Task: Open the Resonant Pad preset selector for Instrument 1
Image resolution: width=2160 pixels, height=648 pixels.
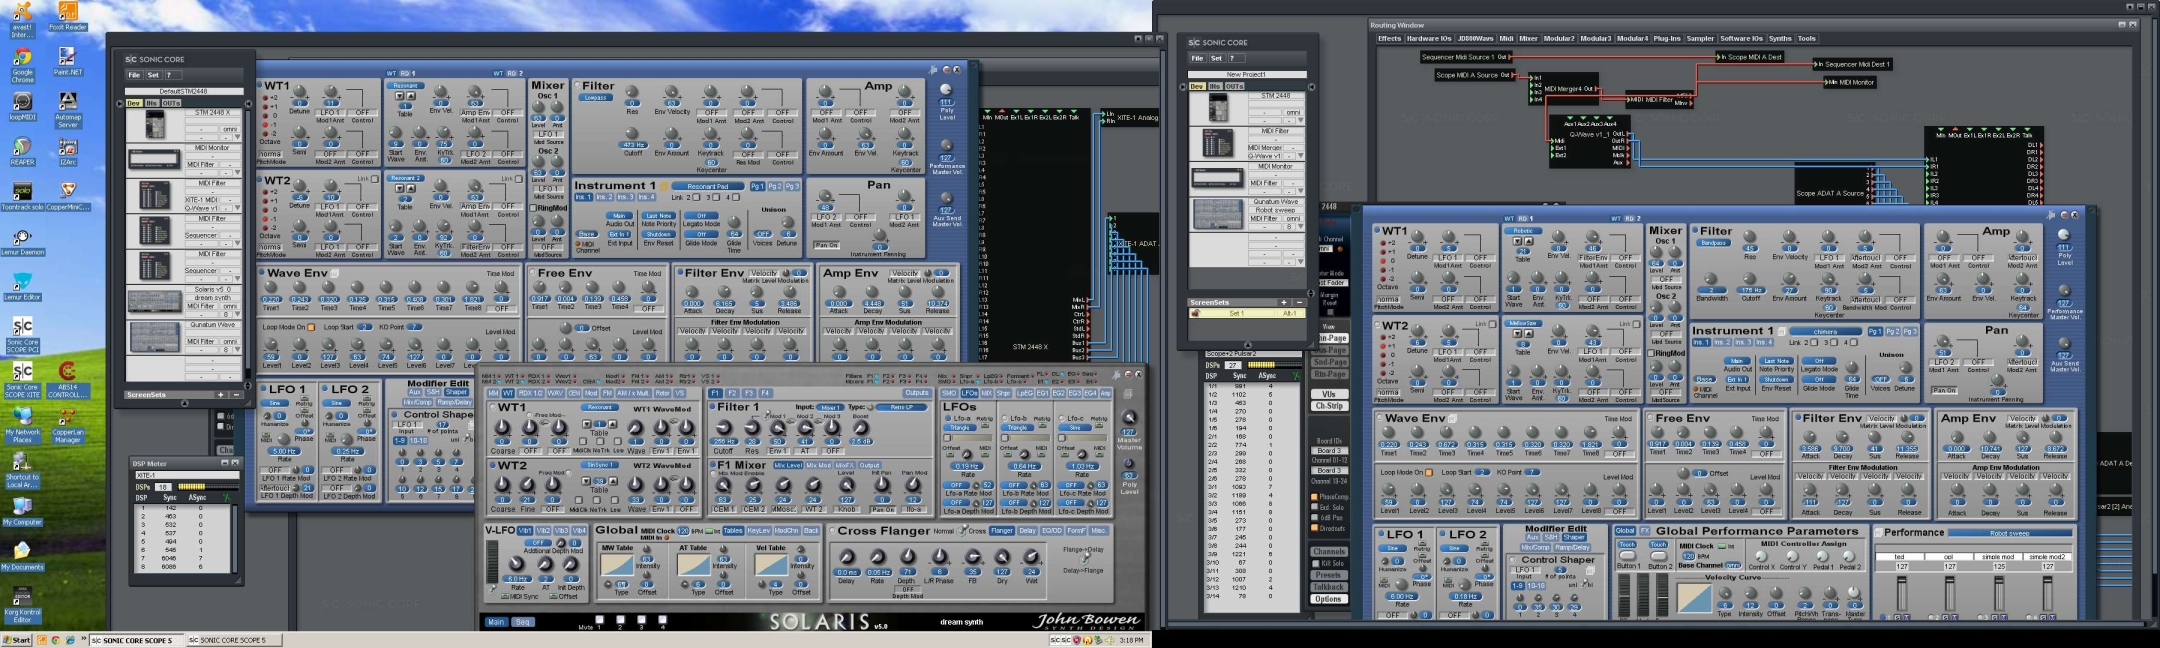Action: [x=707, y=186]
